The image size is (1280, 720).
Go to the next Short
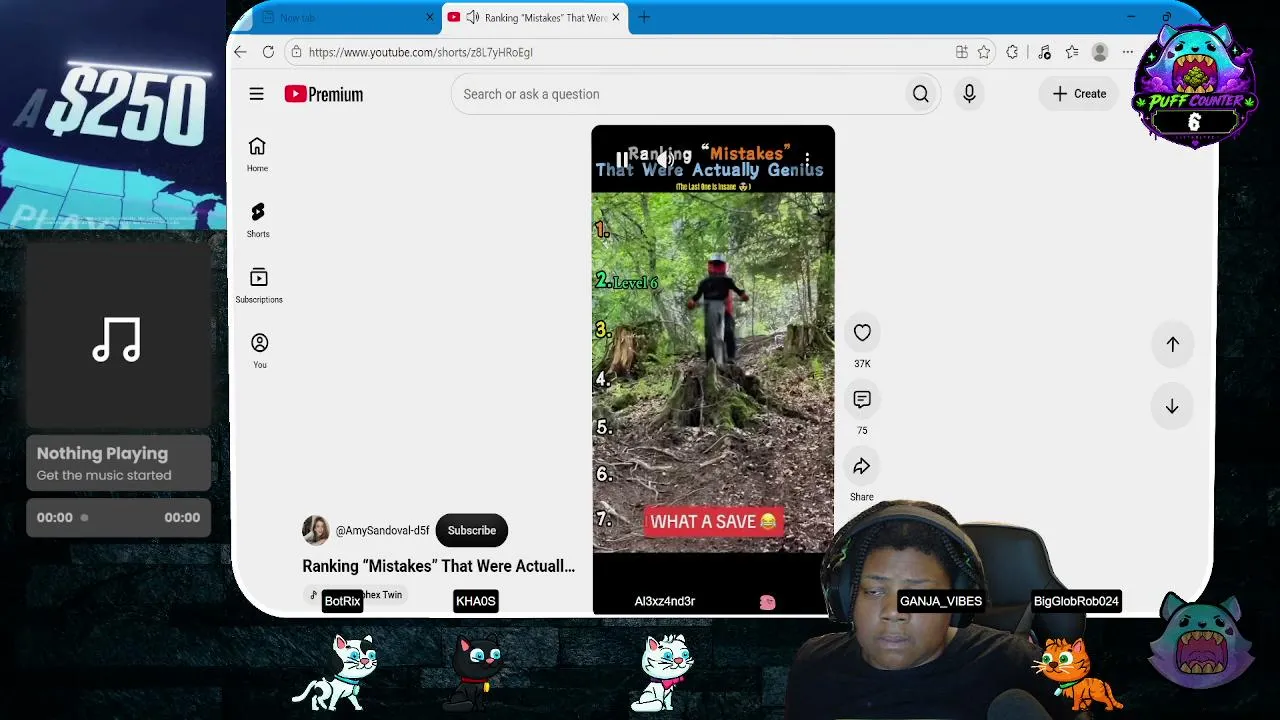pos(1172,407)
